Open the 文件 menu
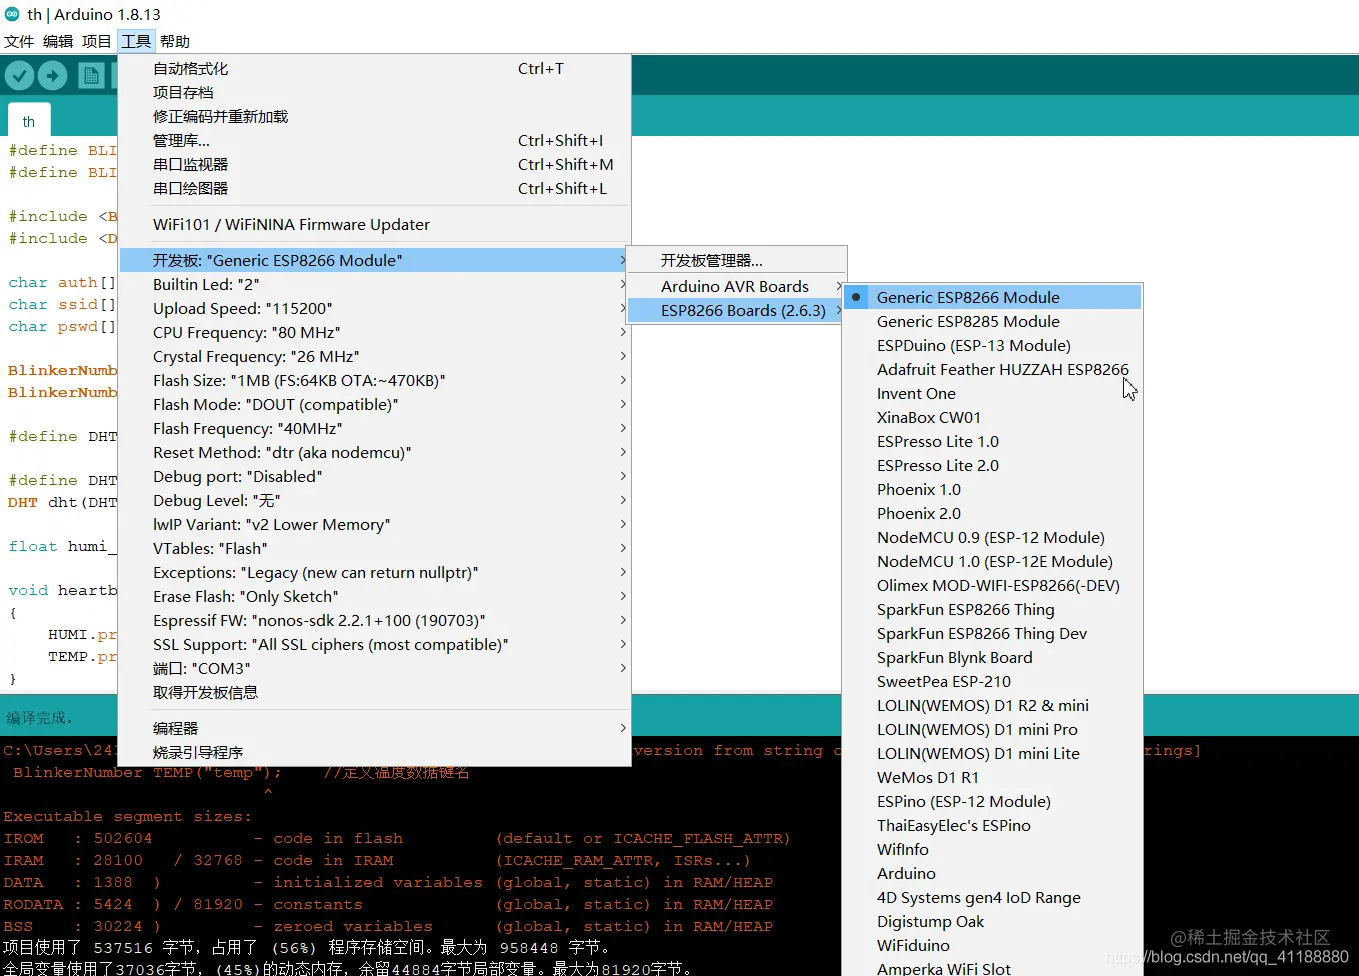 coord(19,41)
